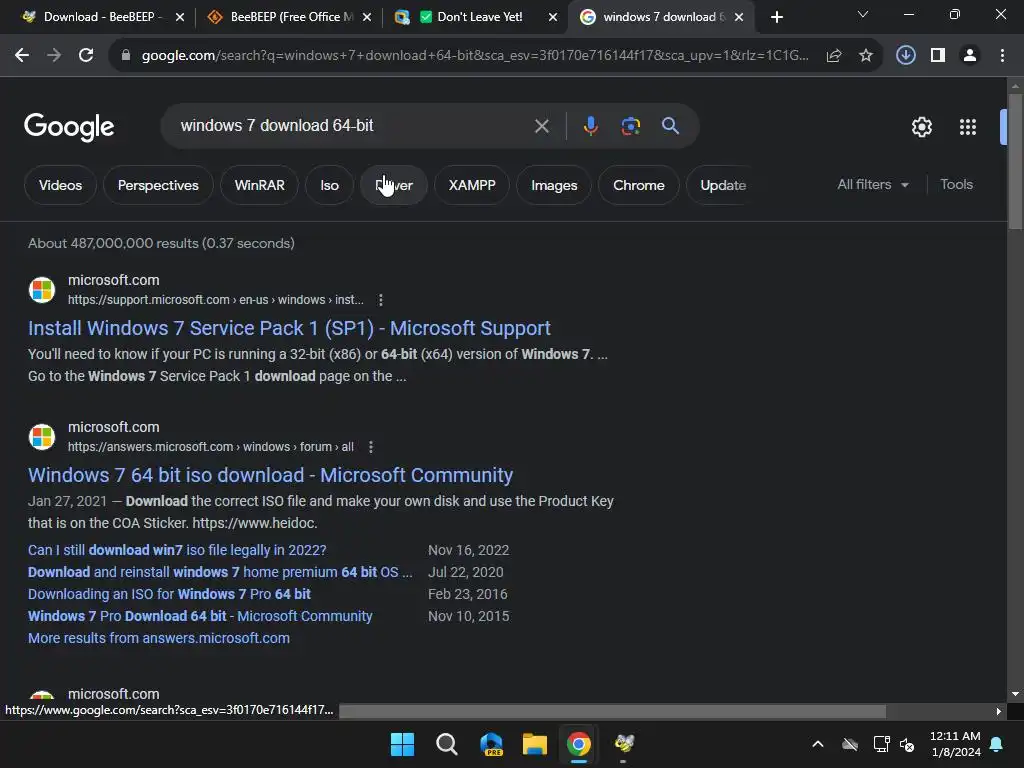Screen dimensions: 1024x768
Task: Open the Windows Start menu
Action: pyautogui.click(x=402, y=744)
